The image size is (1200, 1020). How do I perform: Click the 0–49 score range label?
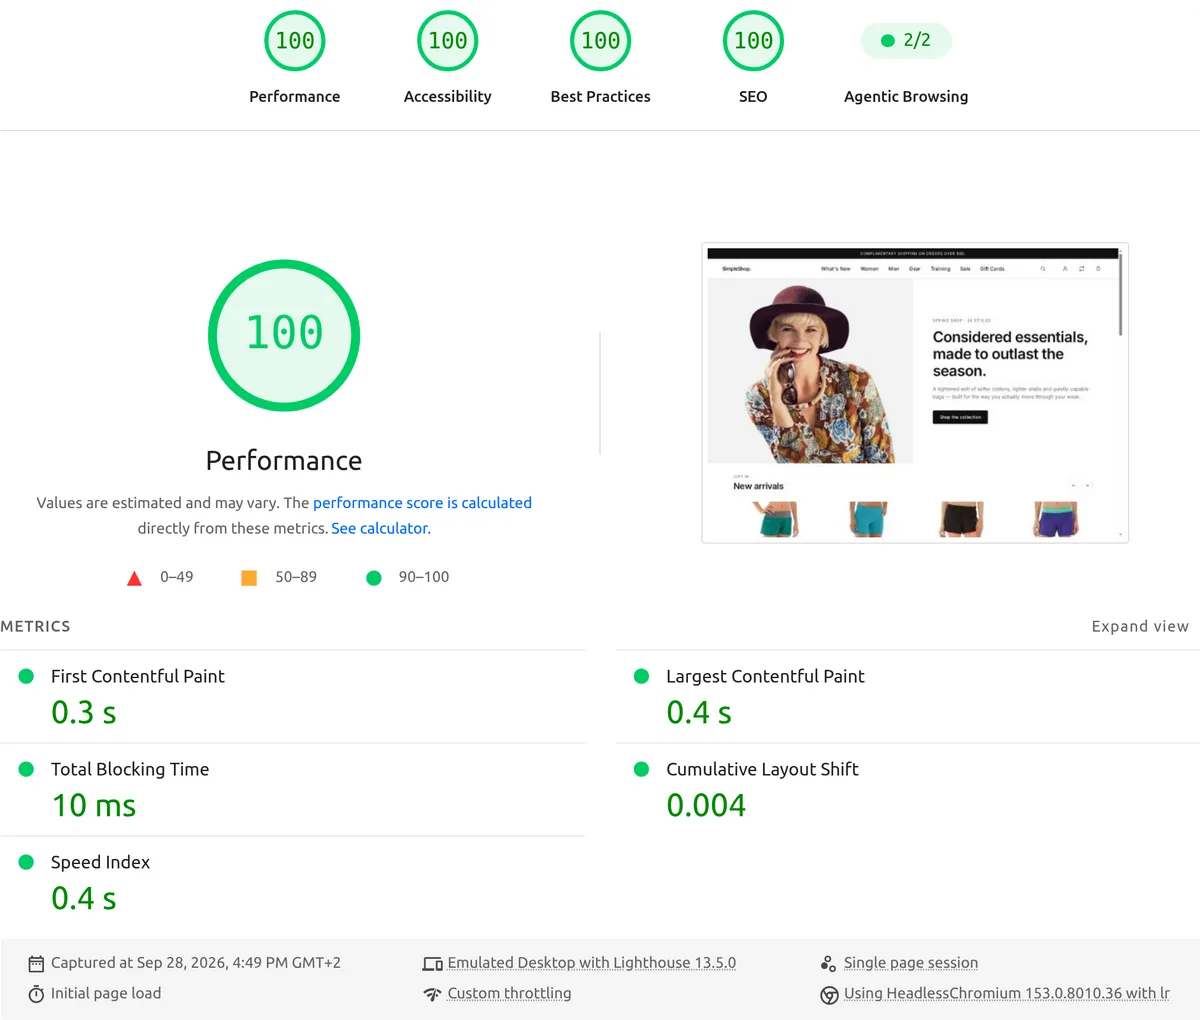[177, 577]
